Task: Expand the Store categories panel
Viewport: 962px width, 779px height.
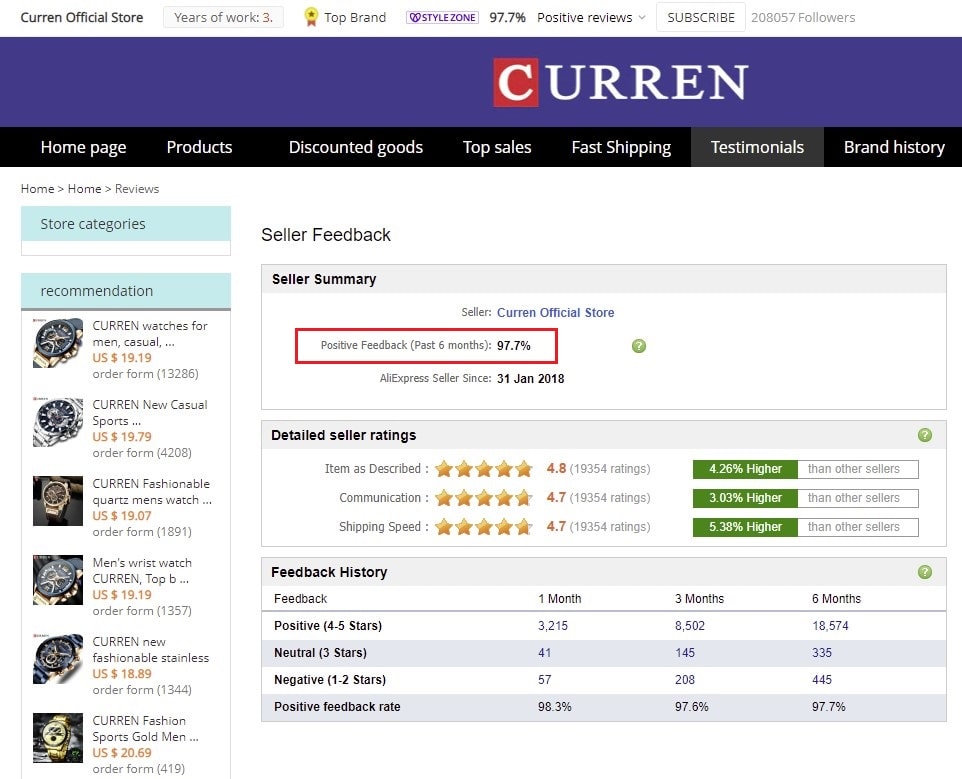Action: (x=125, y=224)
